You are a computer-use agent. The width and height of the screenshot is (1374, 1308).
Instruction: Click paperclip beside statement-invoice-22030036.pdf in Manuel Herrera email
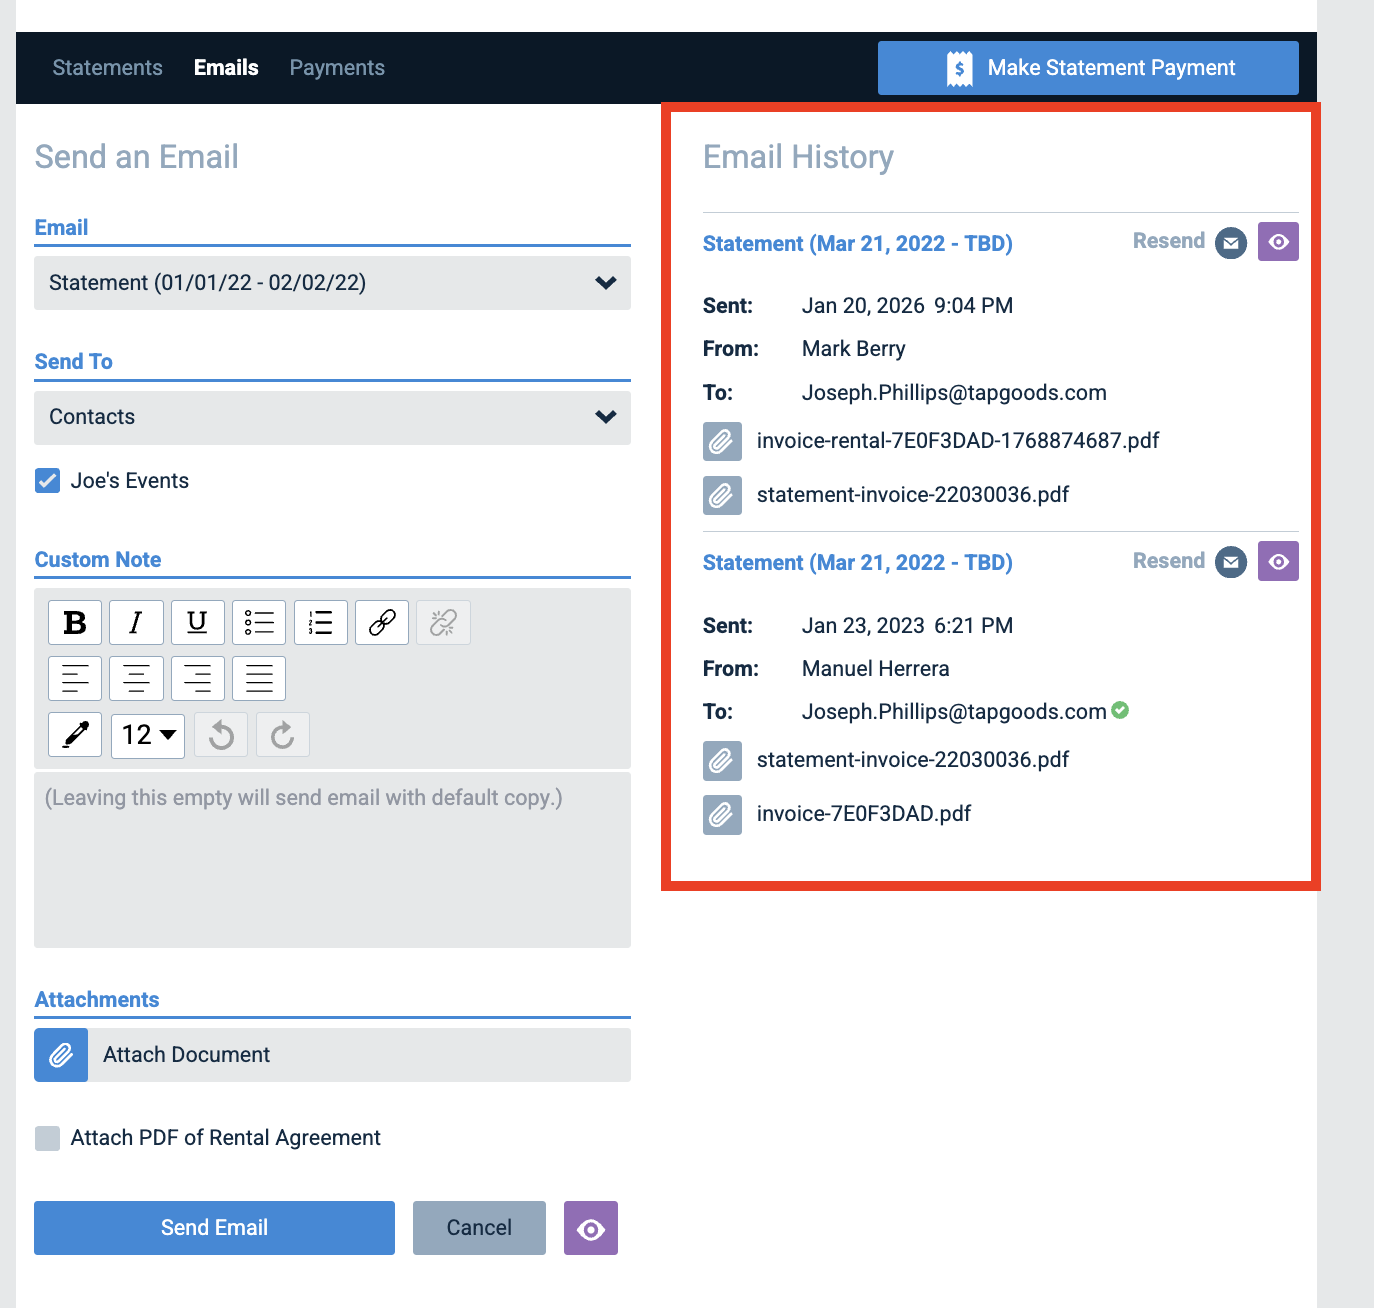click(x=722, y=760)
